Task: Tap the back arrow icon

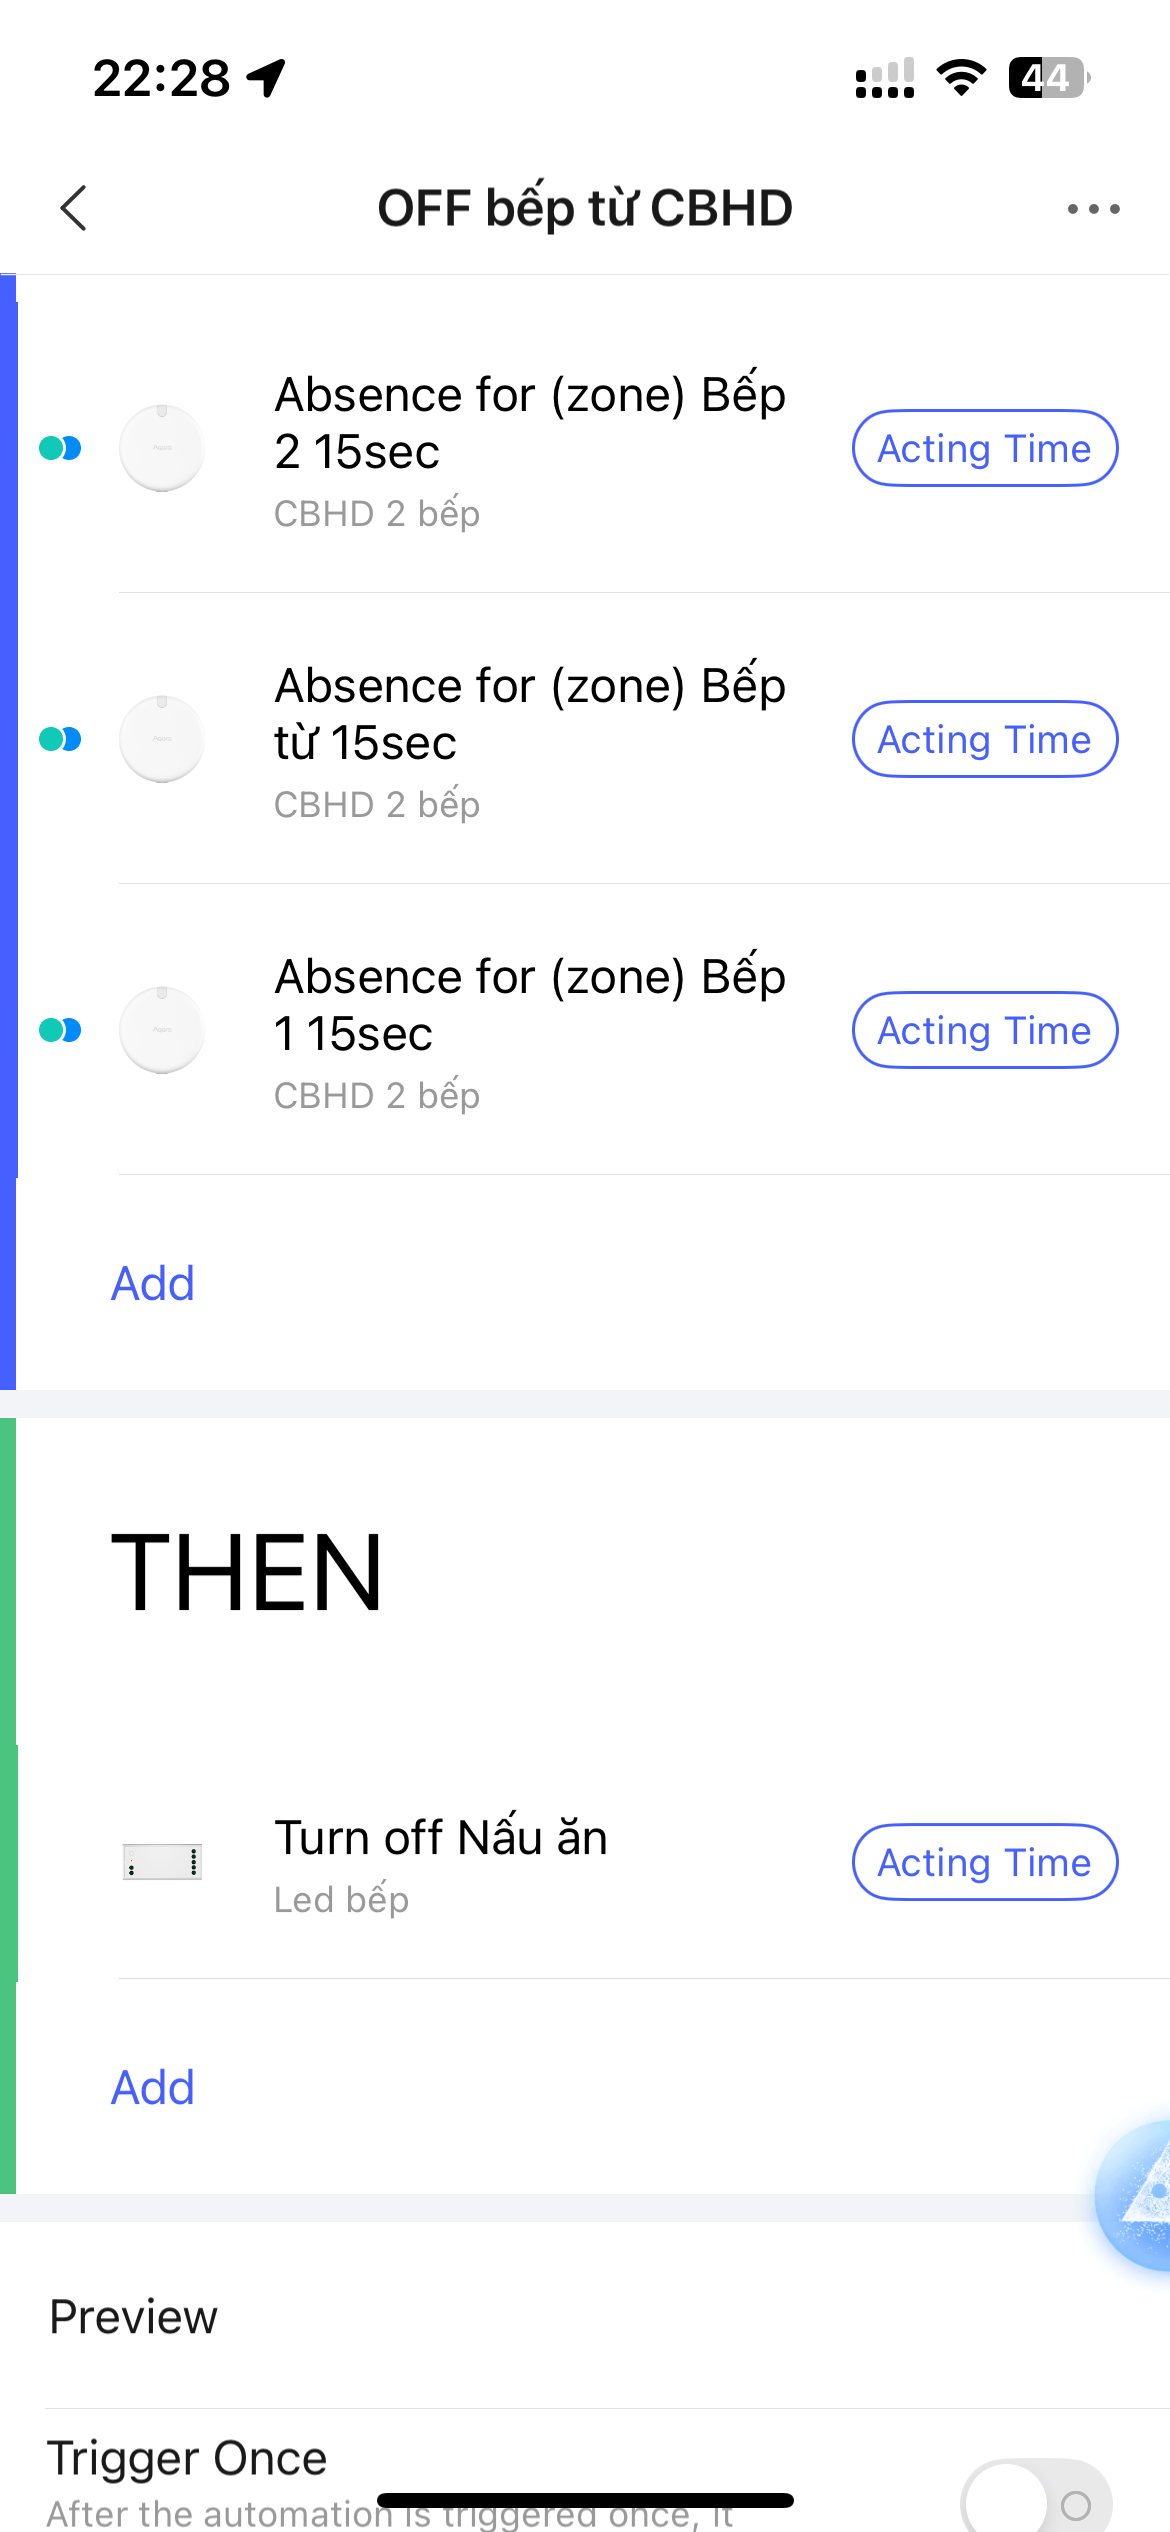Action: tap(74, 208)
